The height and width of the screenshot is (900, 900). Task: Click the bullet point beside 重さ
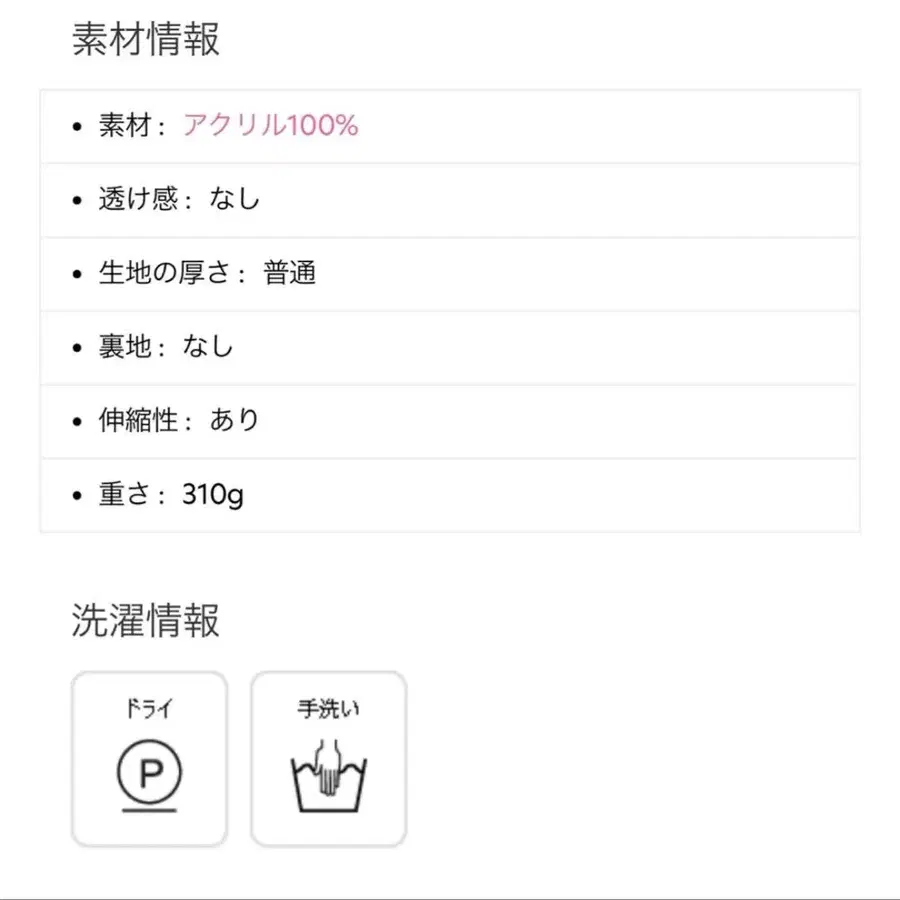(x=77, y=495)
